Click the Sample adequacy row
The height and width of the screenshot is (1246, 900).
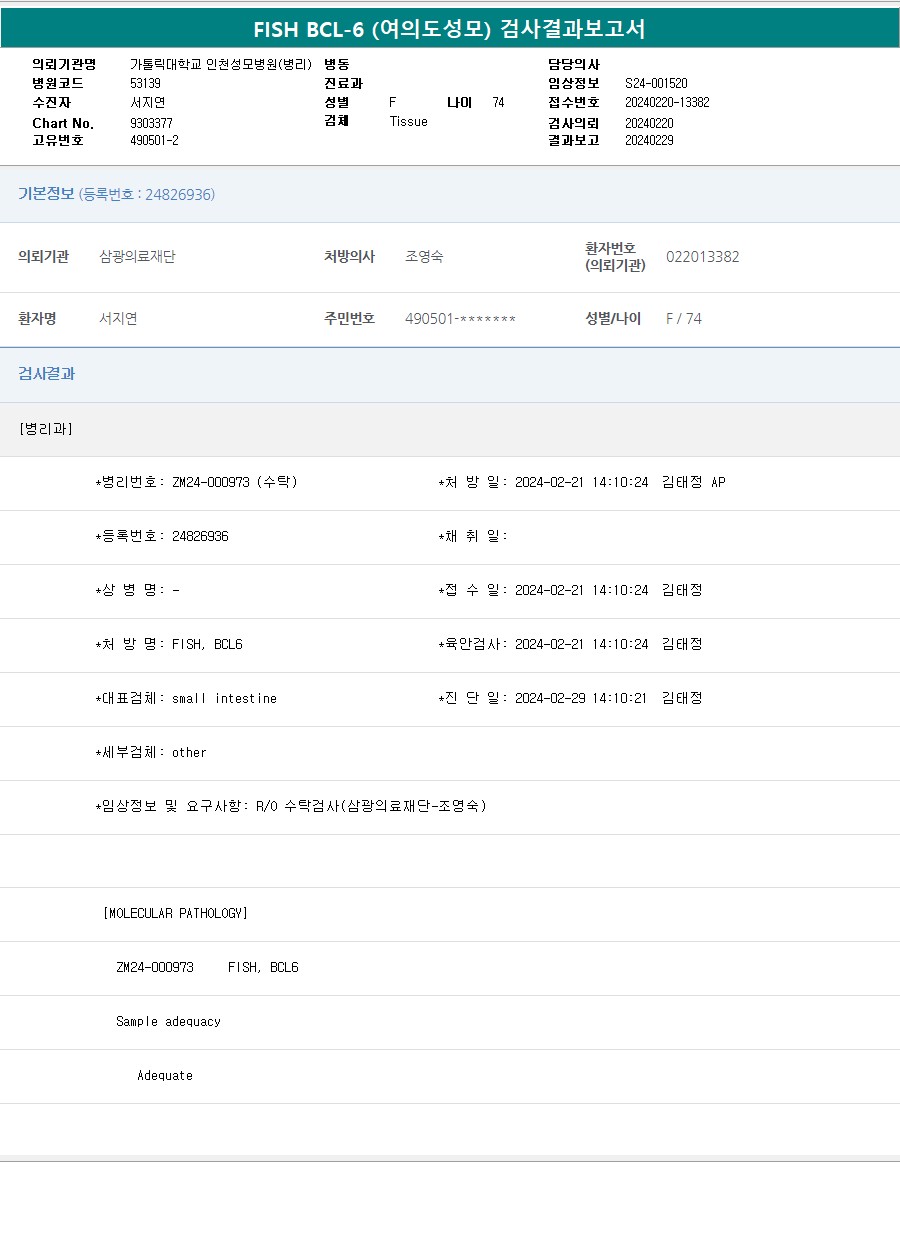168,1021
